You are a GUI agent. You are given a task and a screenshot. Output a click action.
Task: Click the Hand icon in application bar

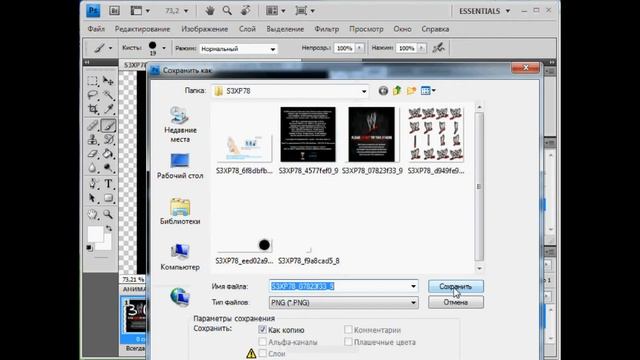pyautogui.click(x=210, y=11)
